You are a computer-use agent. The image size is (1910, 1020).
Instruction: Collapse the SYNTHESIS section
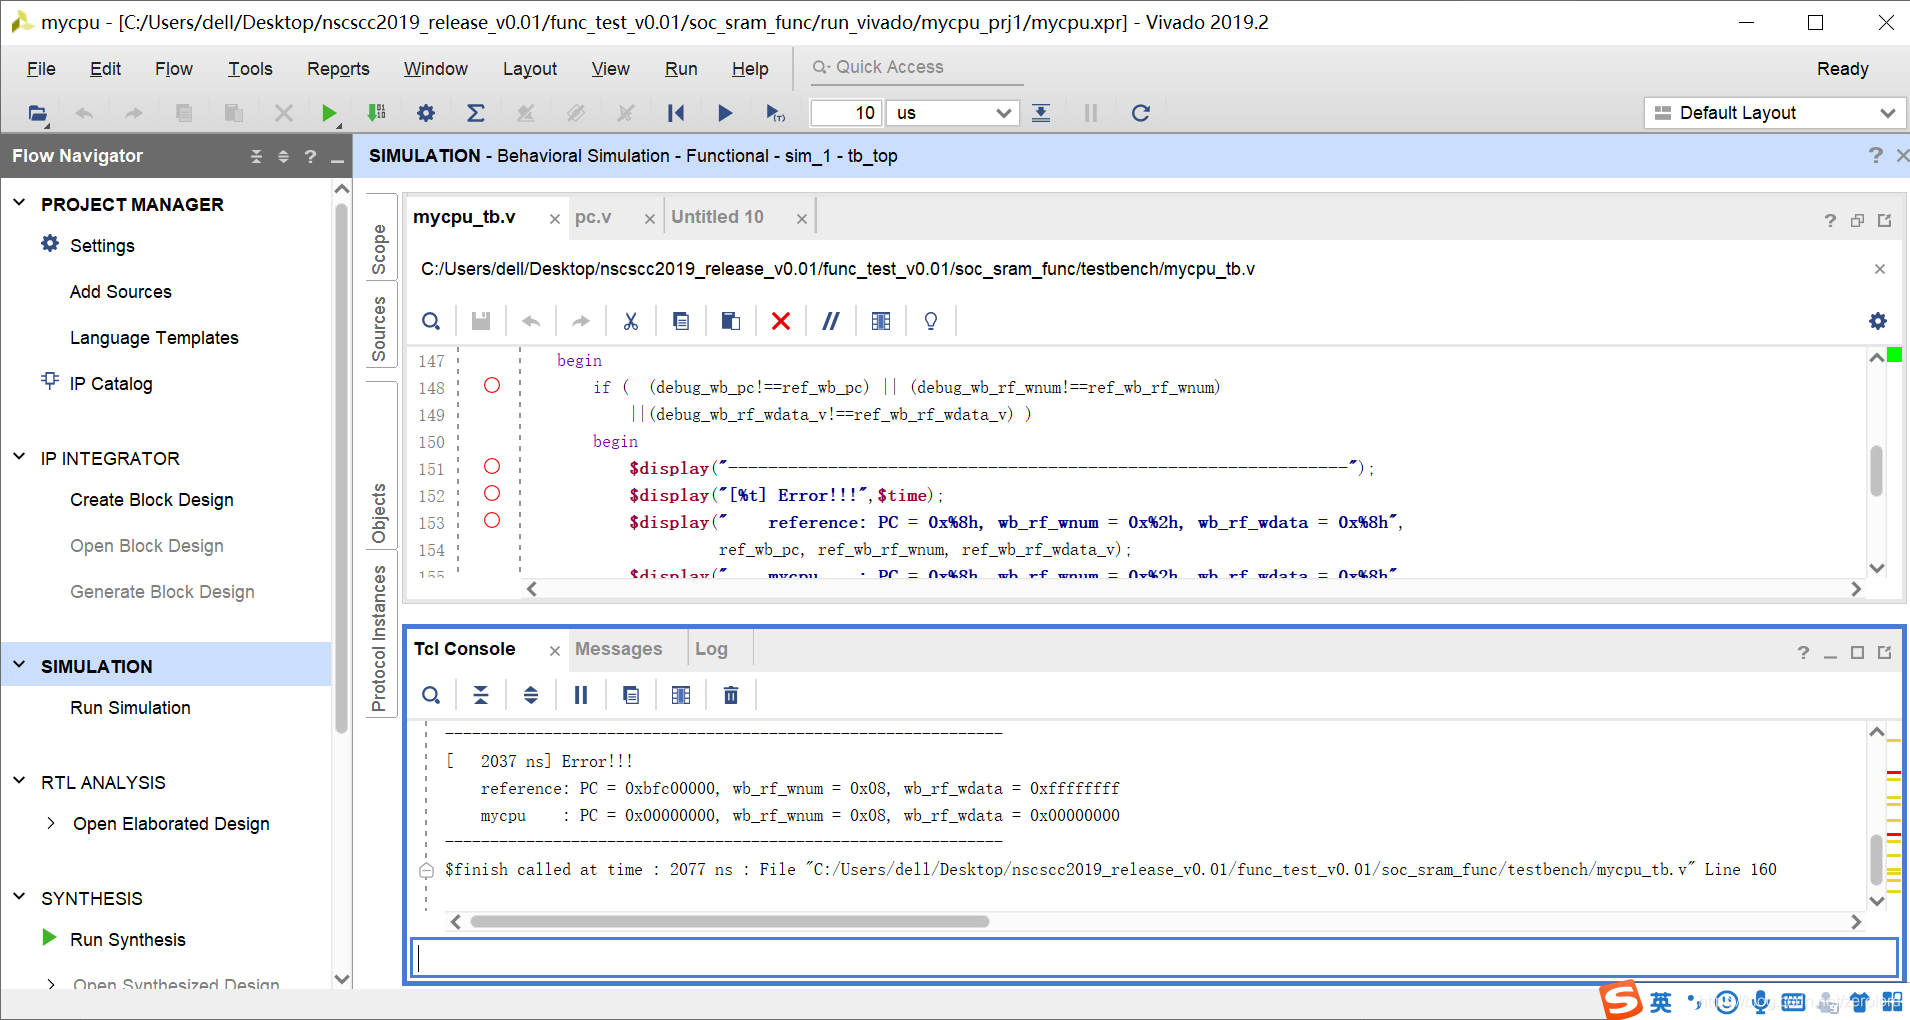pyautogui.click(x=19, y=897)
